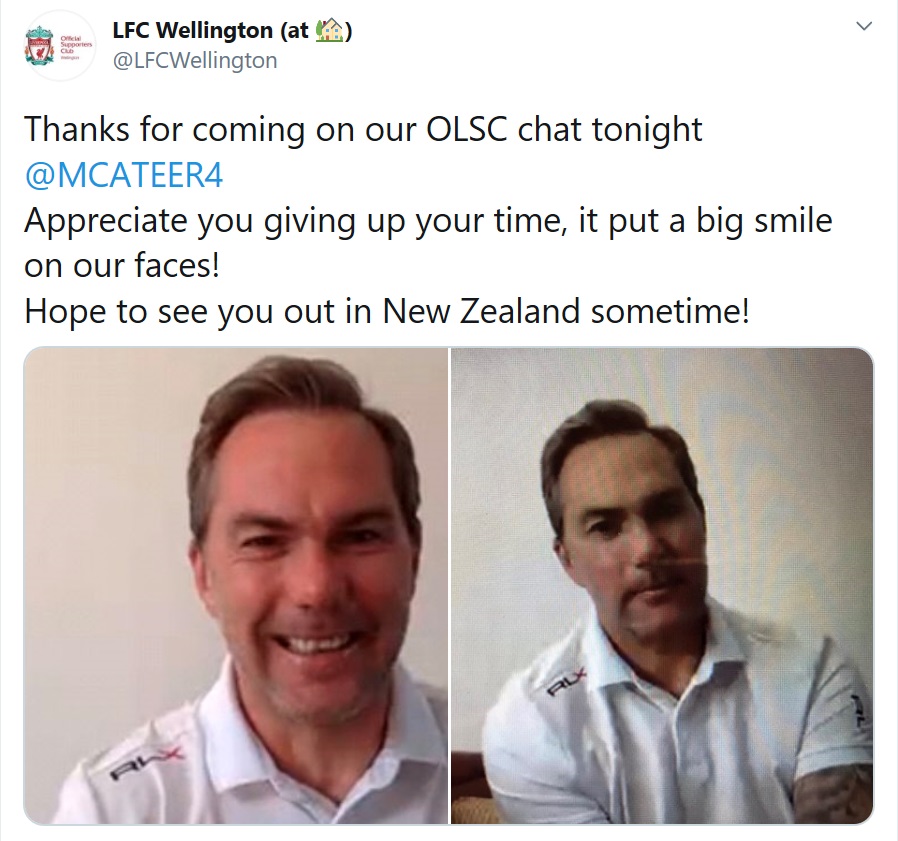The width and height of the screenshot is (898, 841).
Task: Click the "Appreciate you giving up your time" line
Action: (428, 221)
